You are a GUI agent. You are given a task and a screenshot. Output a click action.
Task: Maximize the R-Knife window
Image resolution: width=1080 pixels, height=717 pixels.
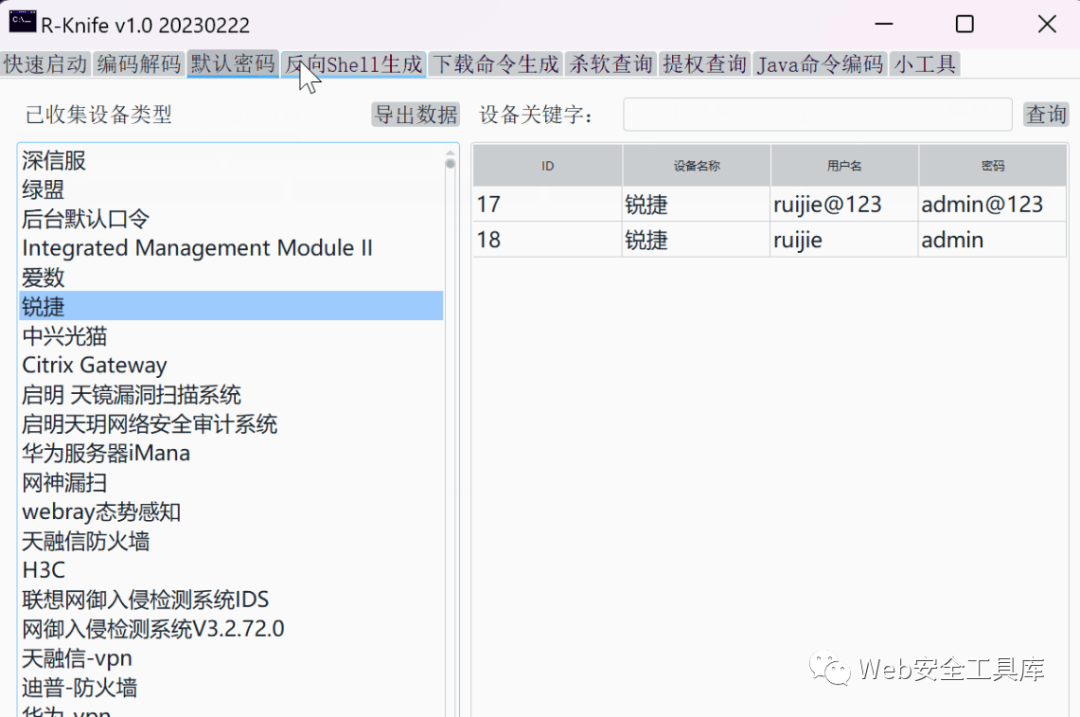coord(965,24)
